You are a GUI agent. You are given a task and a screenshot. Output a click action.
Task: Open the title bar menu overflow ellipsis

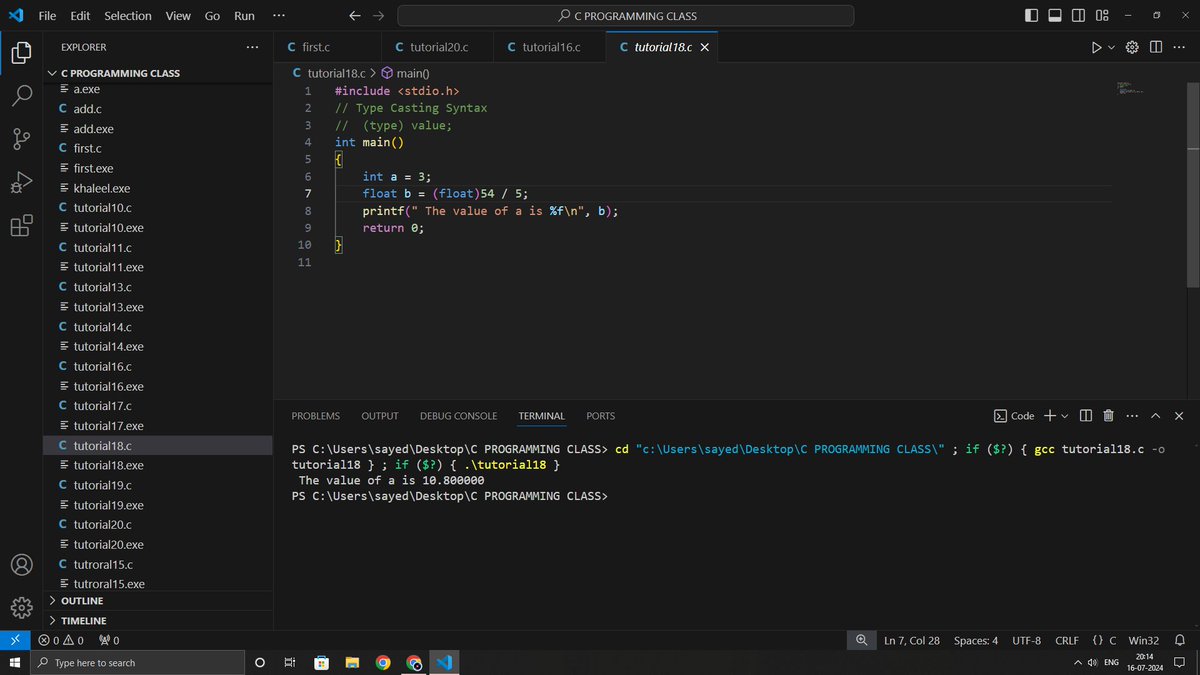278,16
